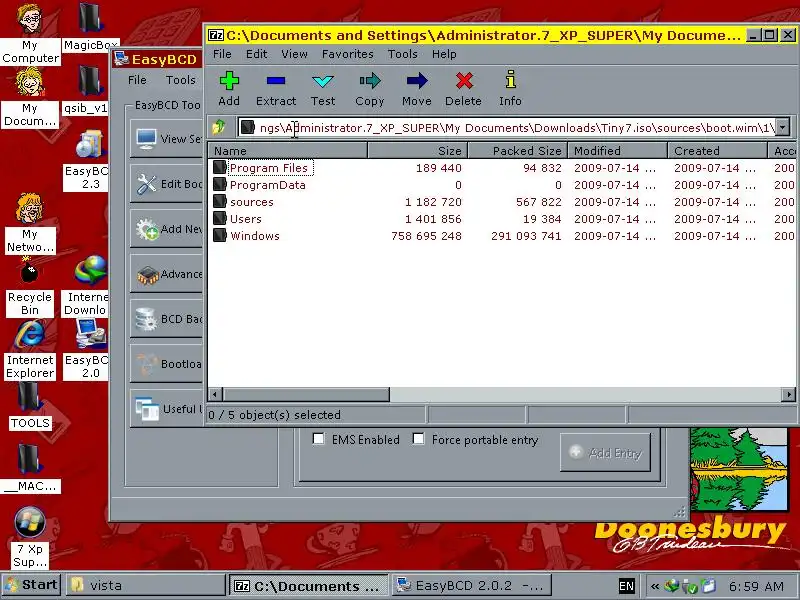Viewport: 800px width, 600px height.
Task: Open the 7-Zip View menu
Action: tap(294, 54)
